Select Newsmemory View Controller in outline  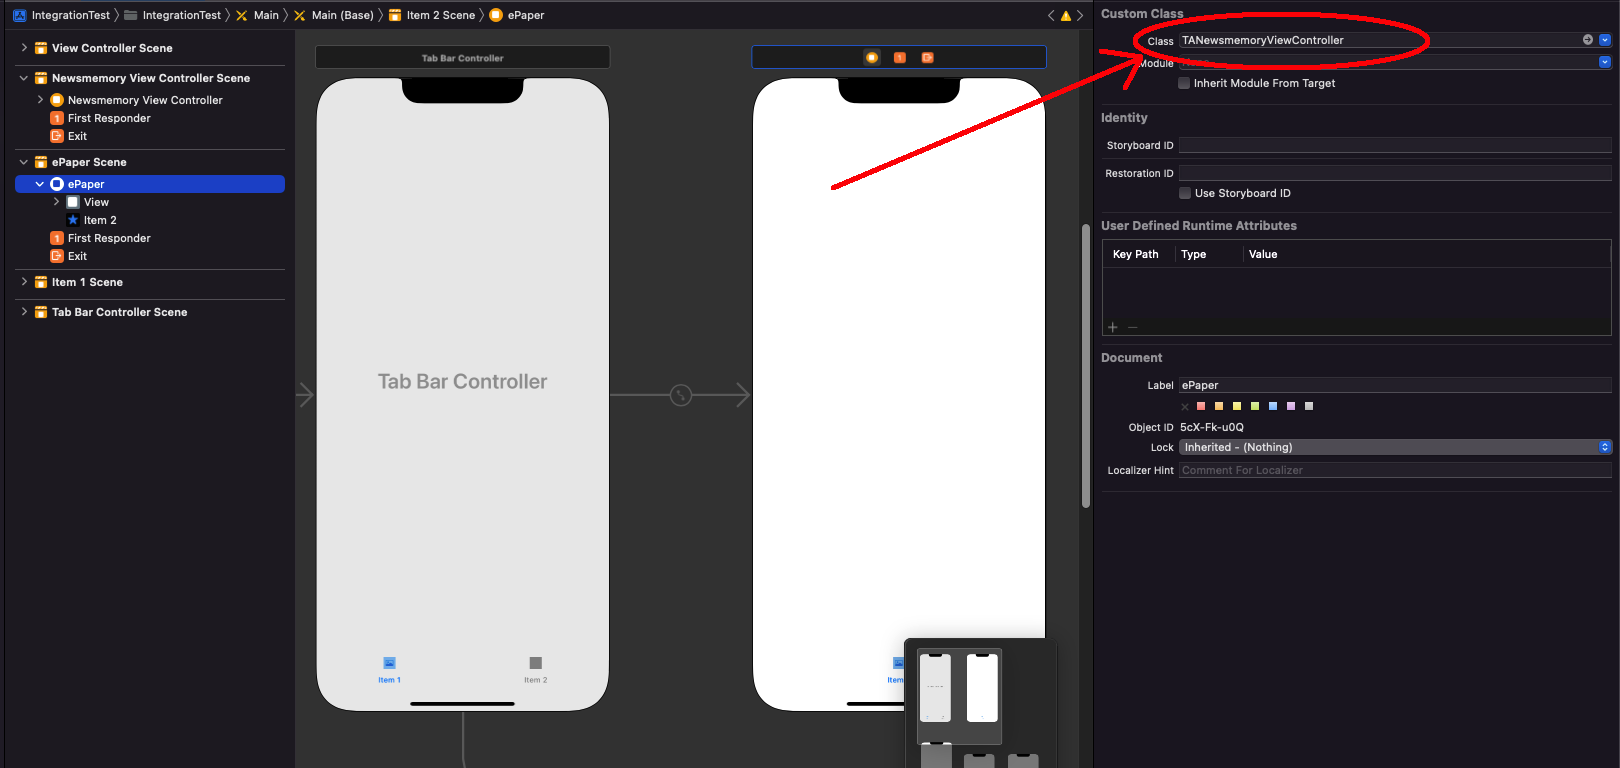(x=145, y=100)
